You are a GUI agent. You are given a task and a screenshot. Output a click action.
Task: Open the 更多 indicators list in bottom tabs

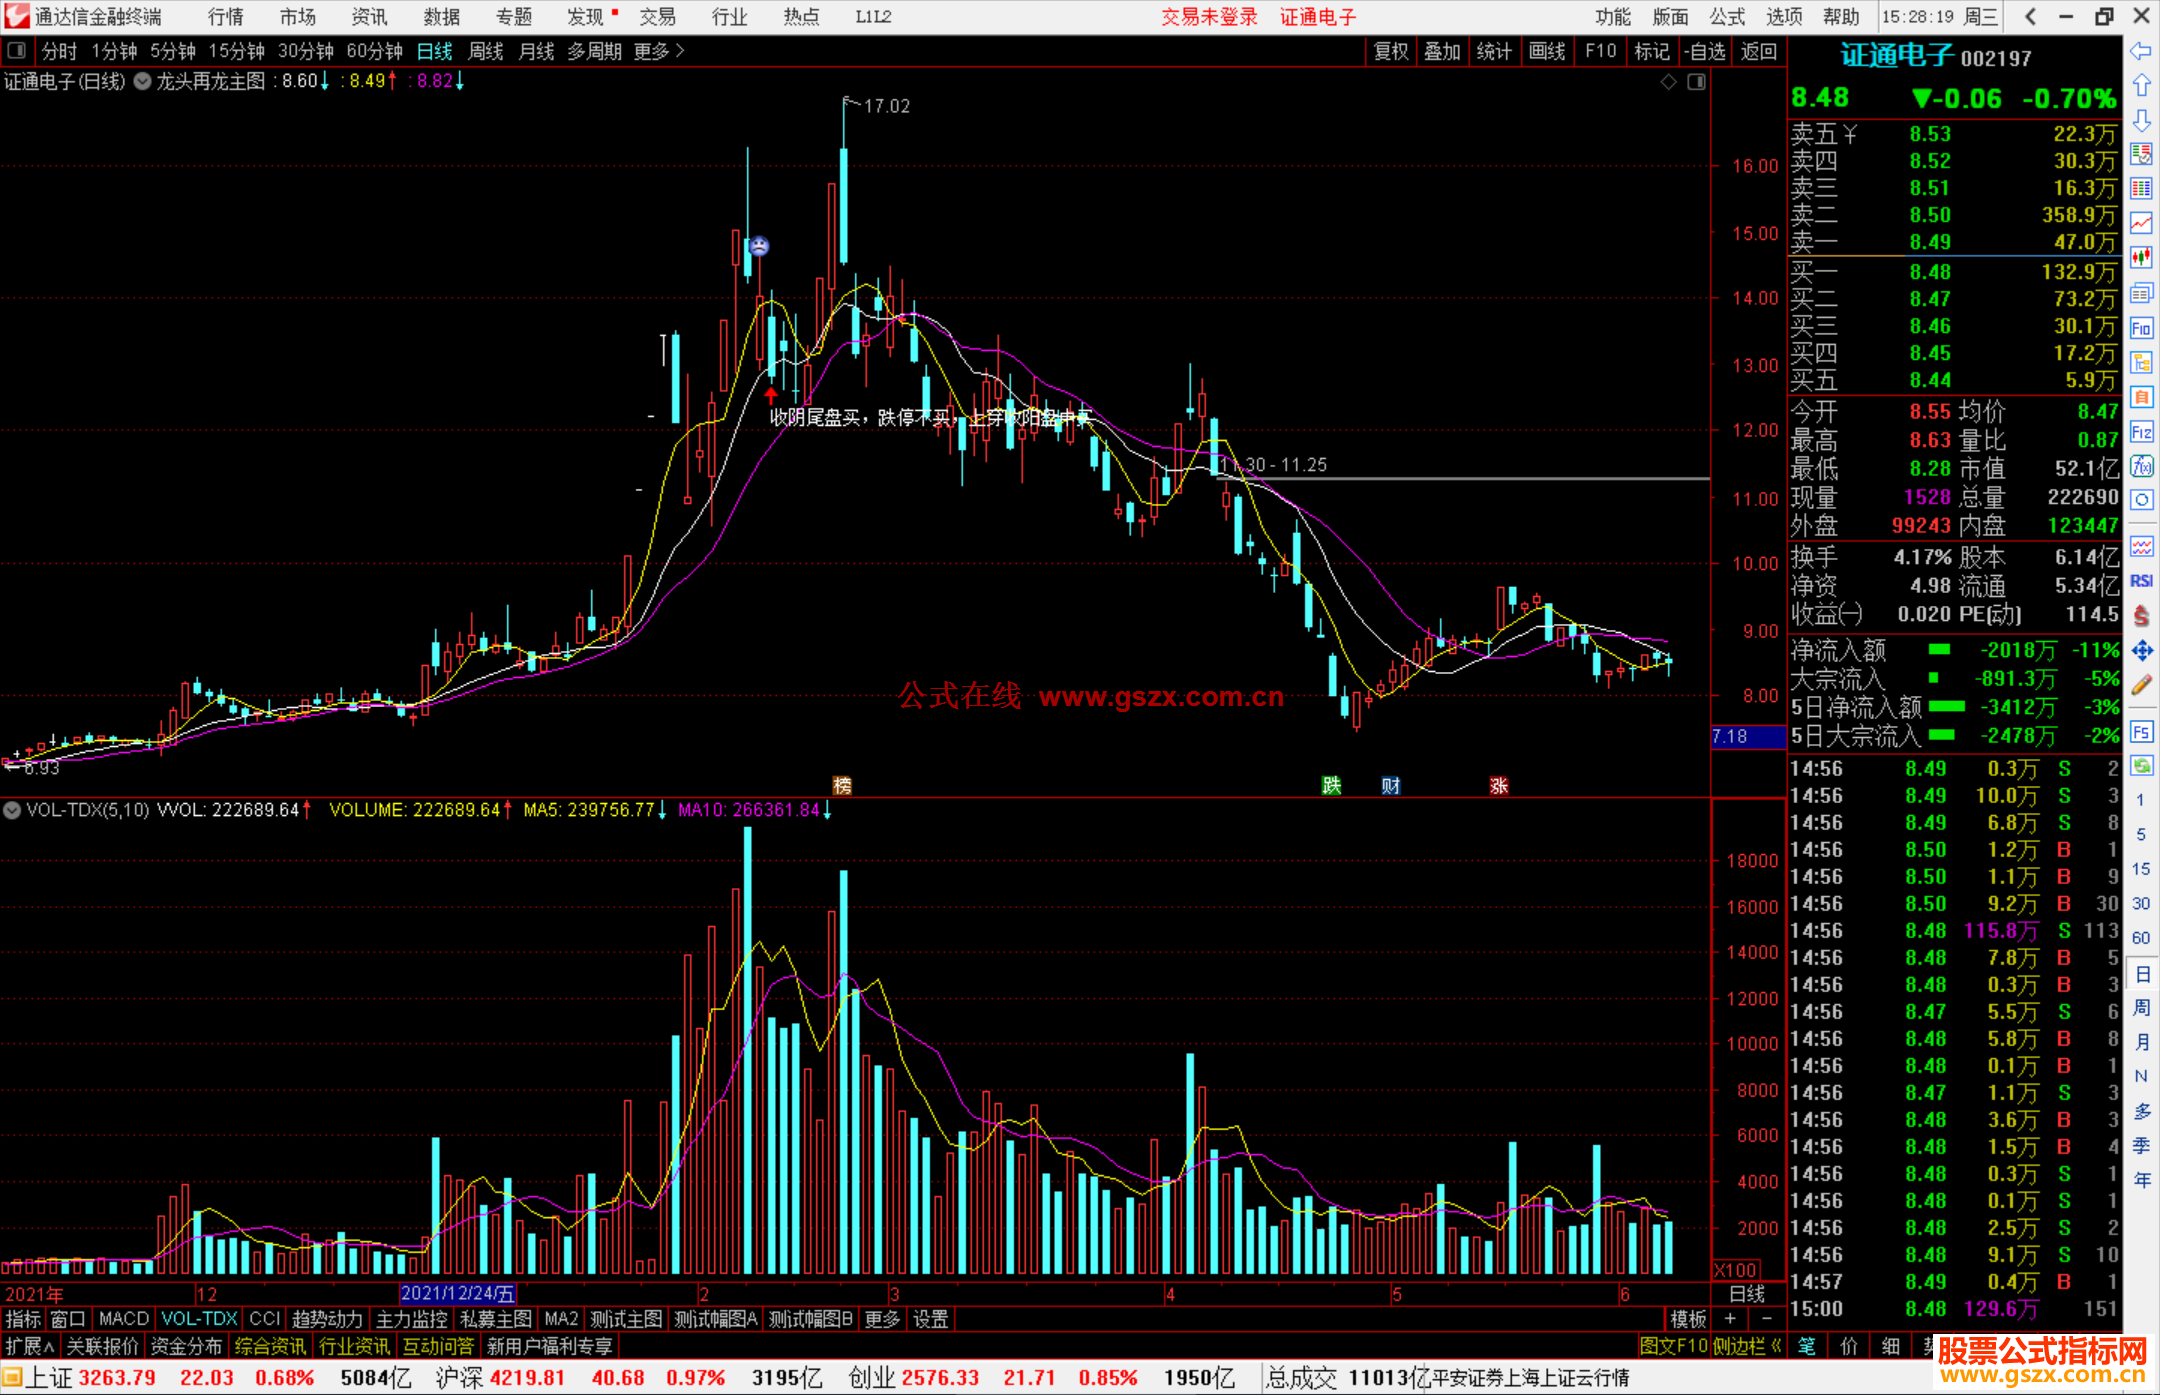click(882, 1319)
